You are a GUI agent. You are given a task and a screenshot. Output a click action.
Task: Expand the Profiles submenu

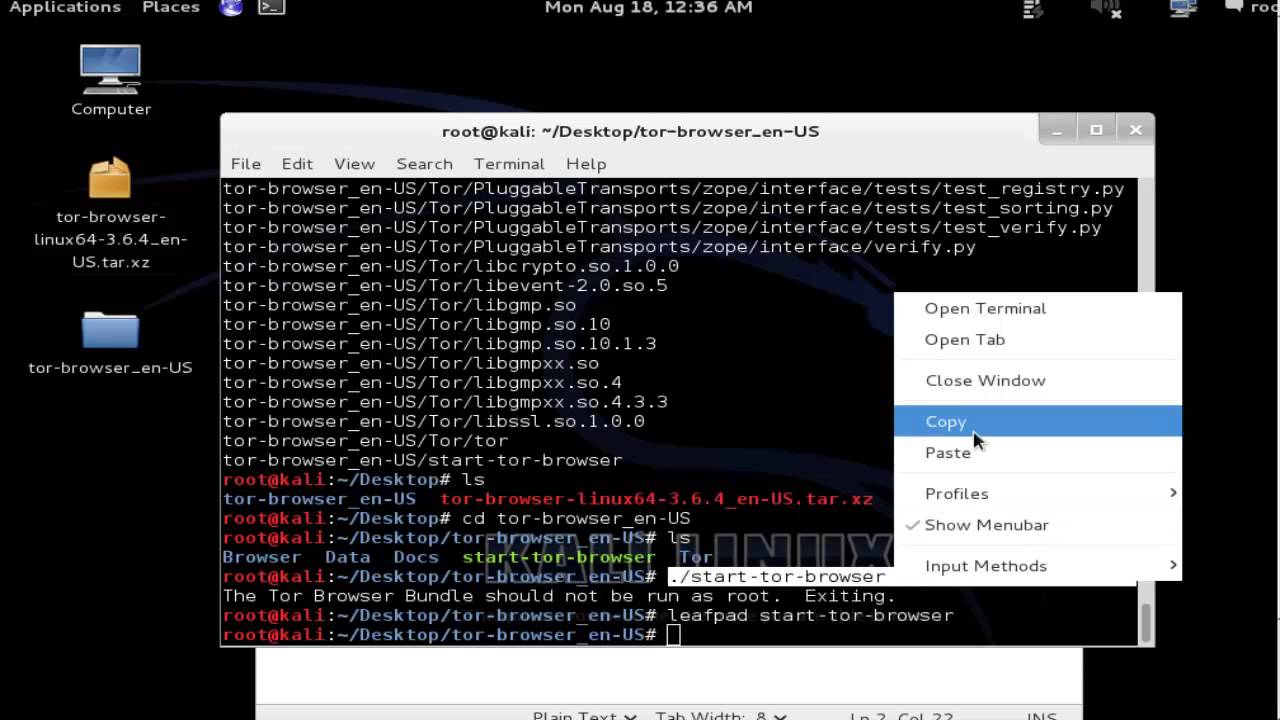(x=1037, y=493)
